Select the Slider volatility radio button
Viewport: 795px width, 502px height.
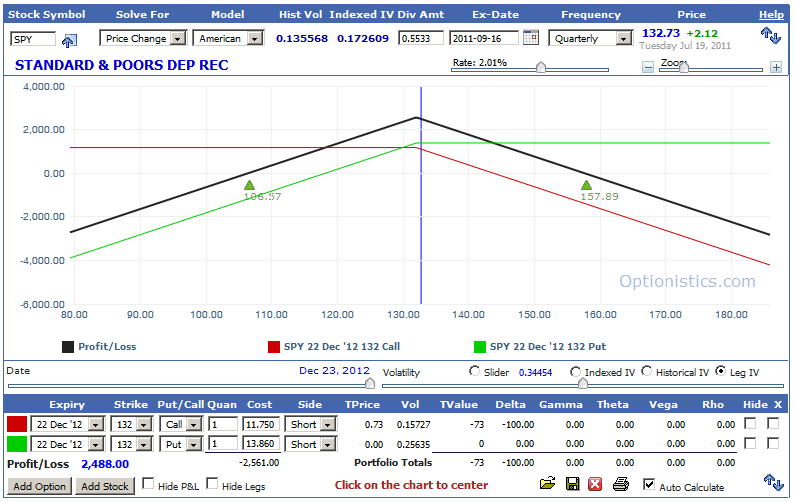click(x=475, y=371)
